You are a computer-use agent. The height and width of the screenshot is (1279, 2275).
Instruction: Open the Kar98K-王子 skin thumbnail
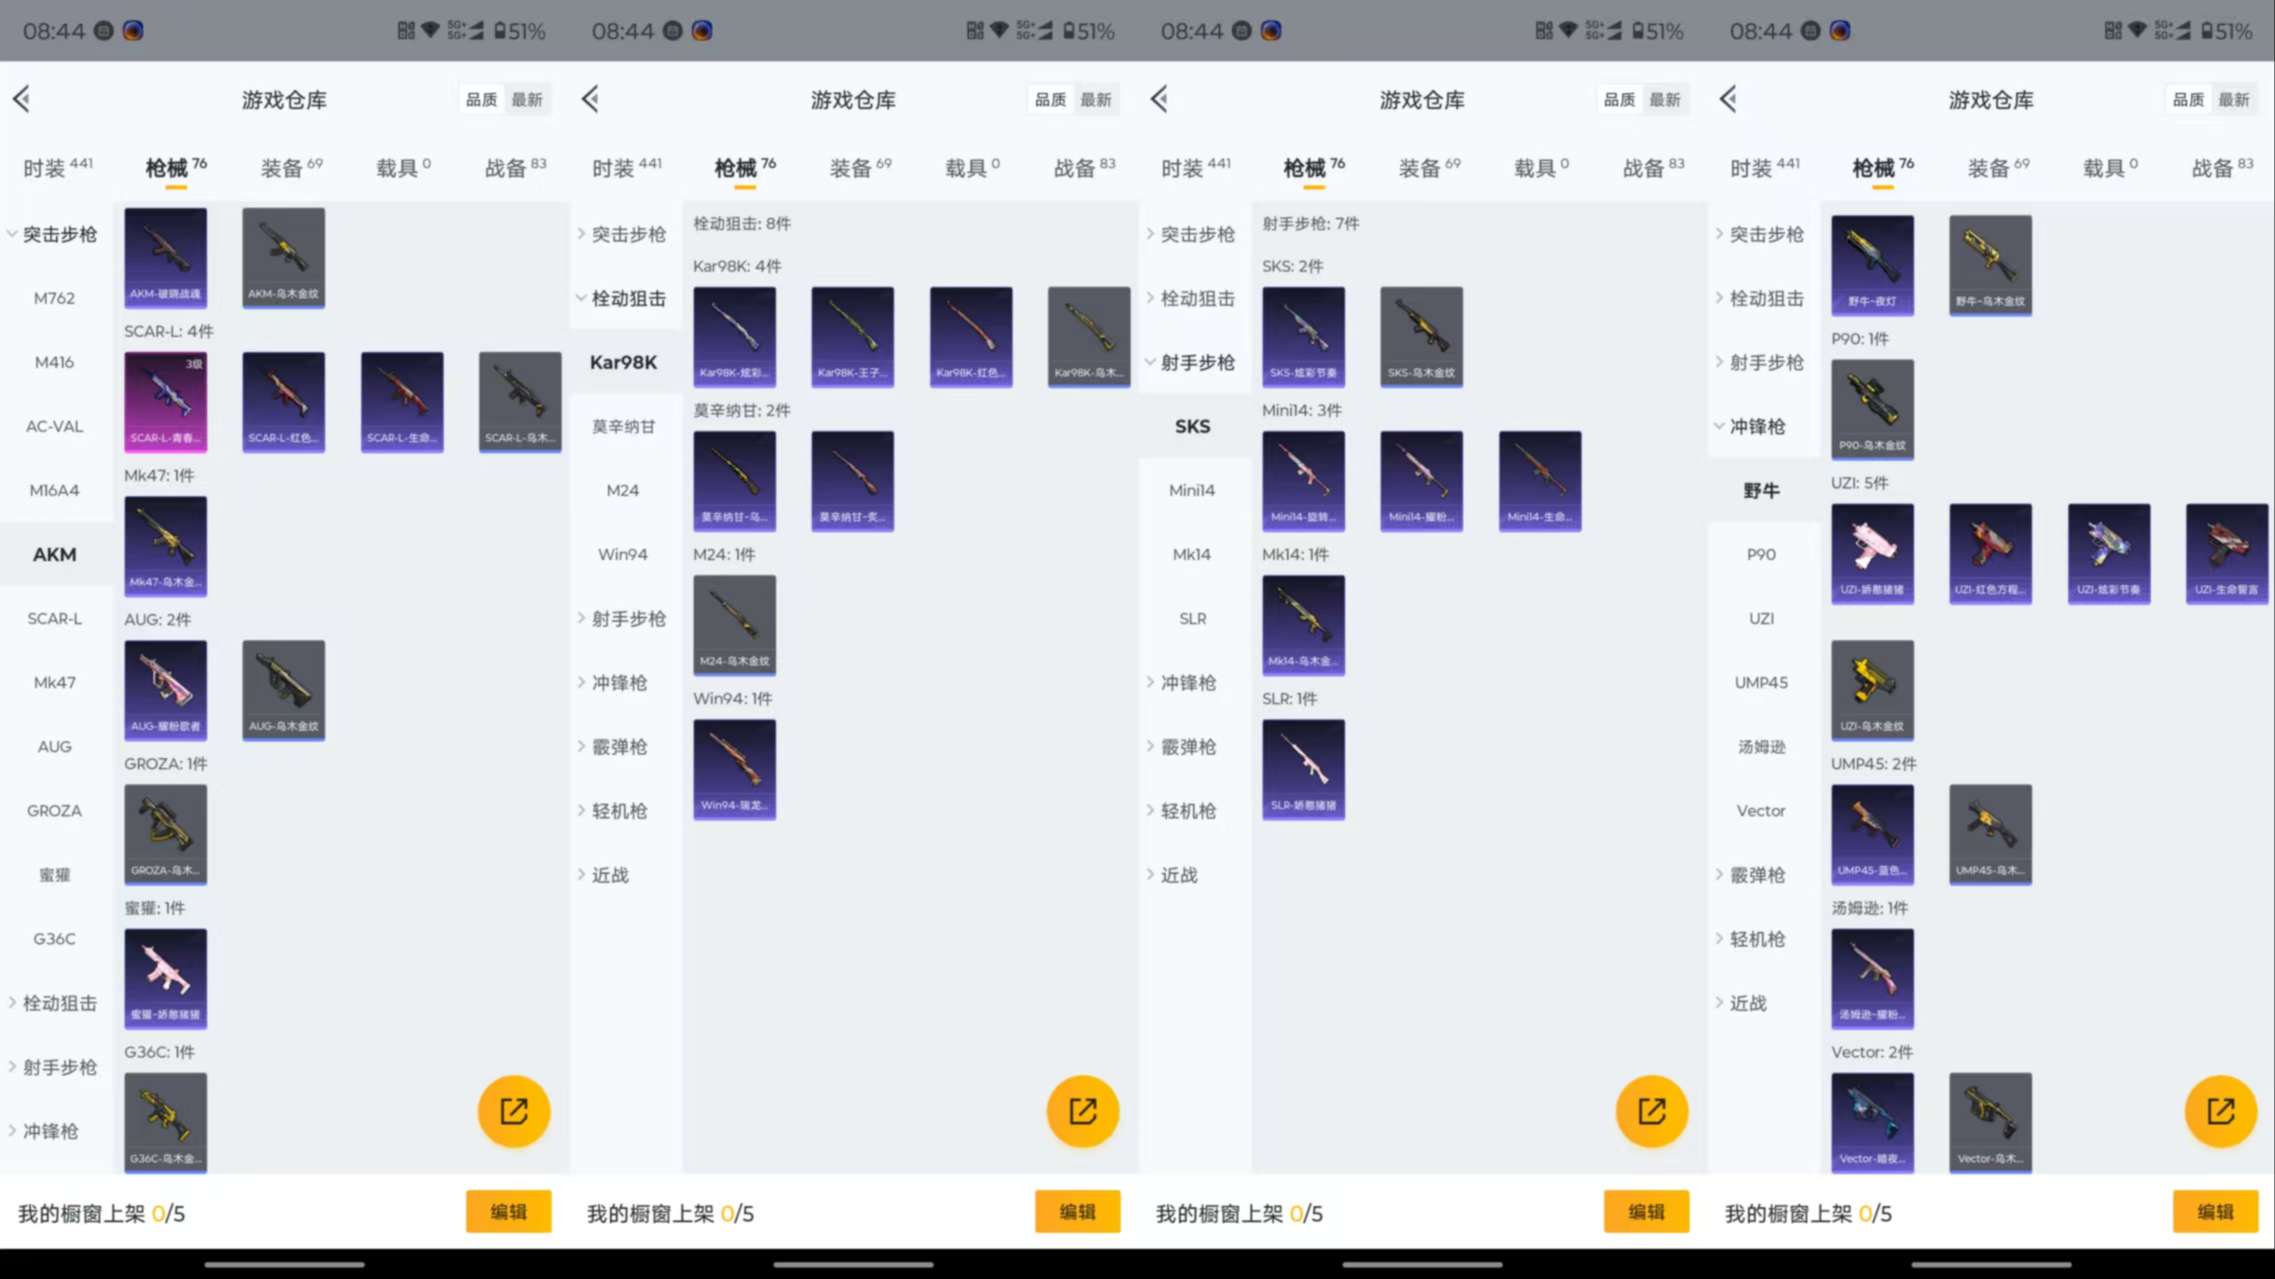(852, 337)
